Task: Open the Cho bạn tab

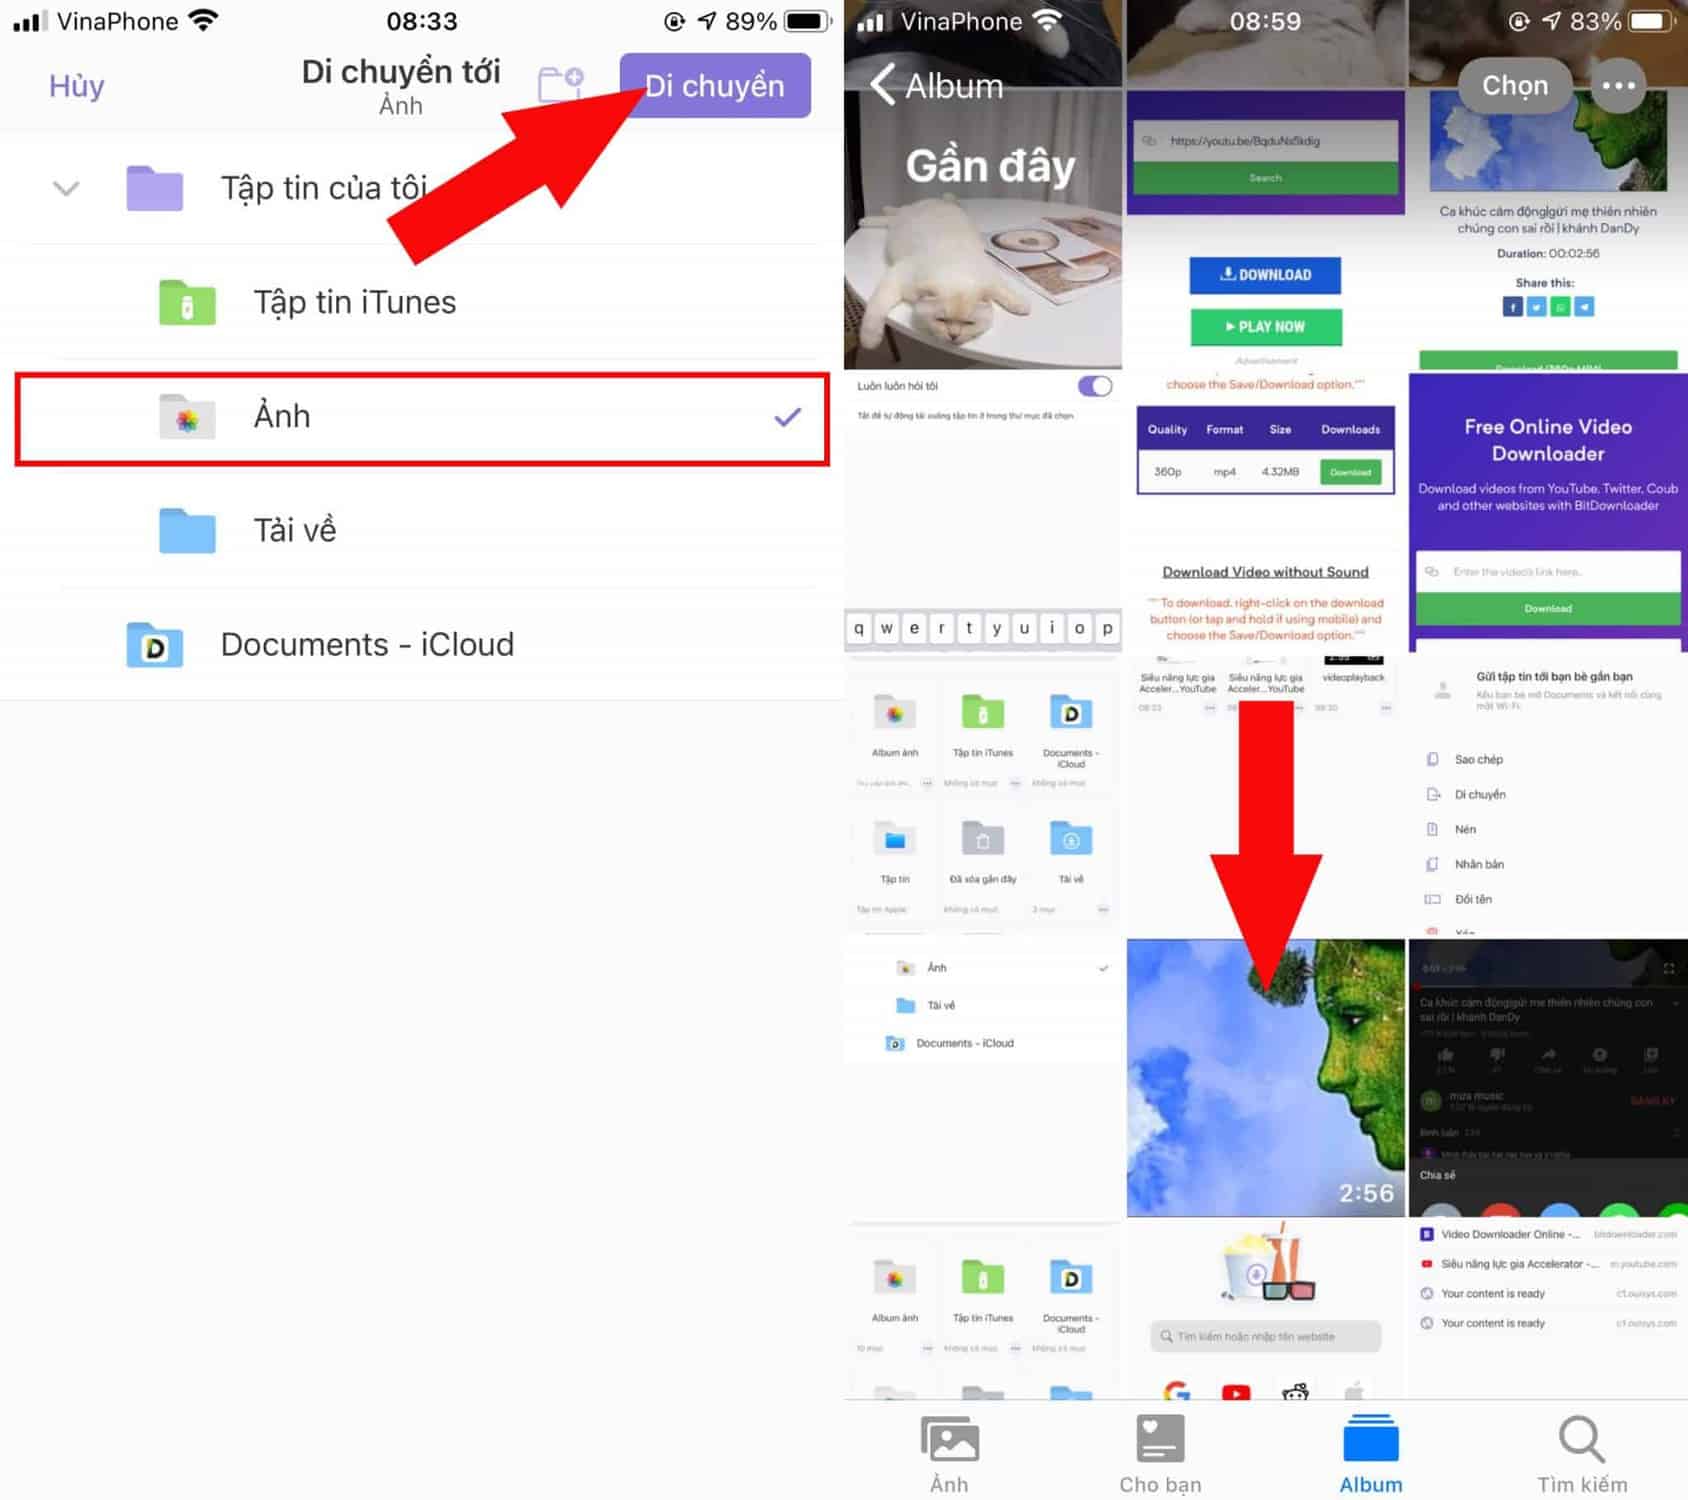Action: click(x=1160, y=1455)
